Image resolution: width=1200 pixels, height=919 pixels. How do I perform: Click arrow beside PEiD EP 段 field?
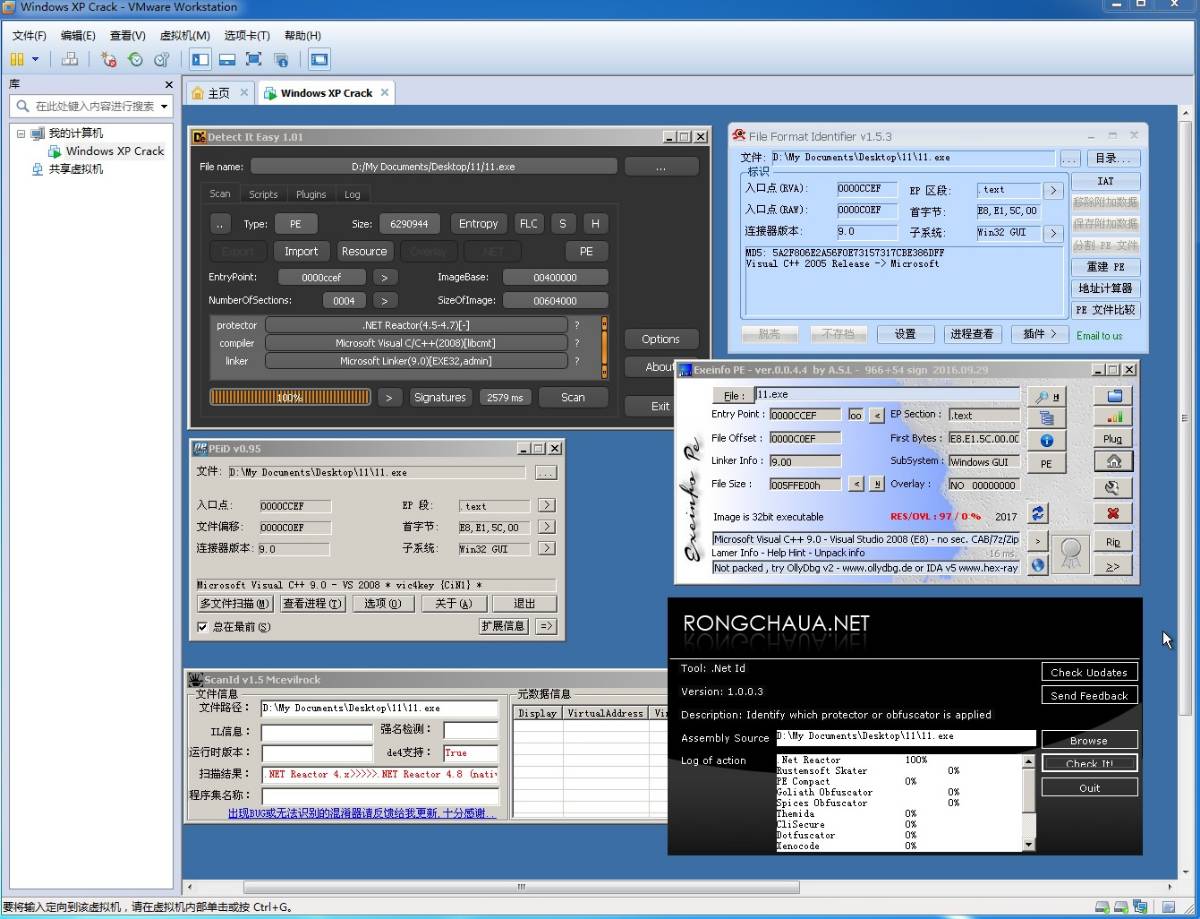546,505
